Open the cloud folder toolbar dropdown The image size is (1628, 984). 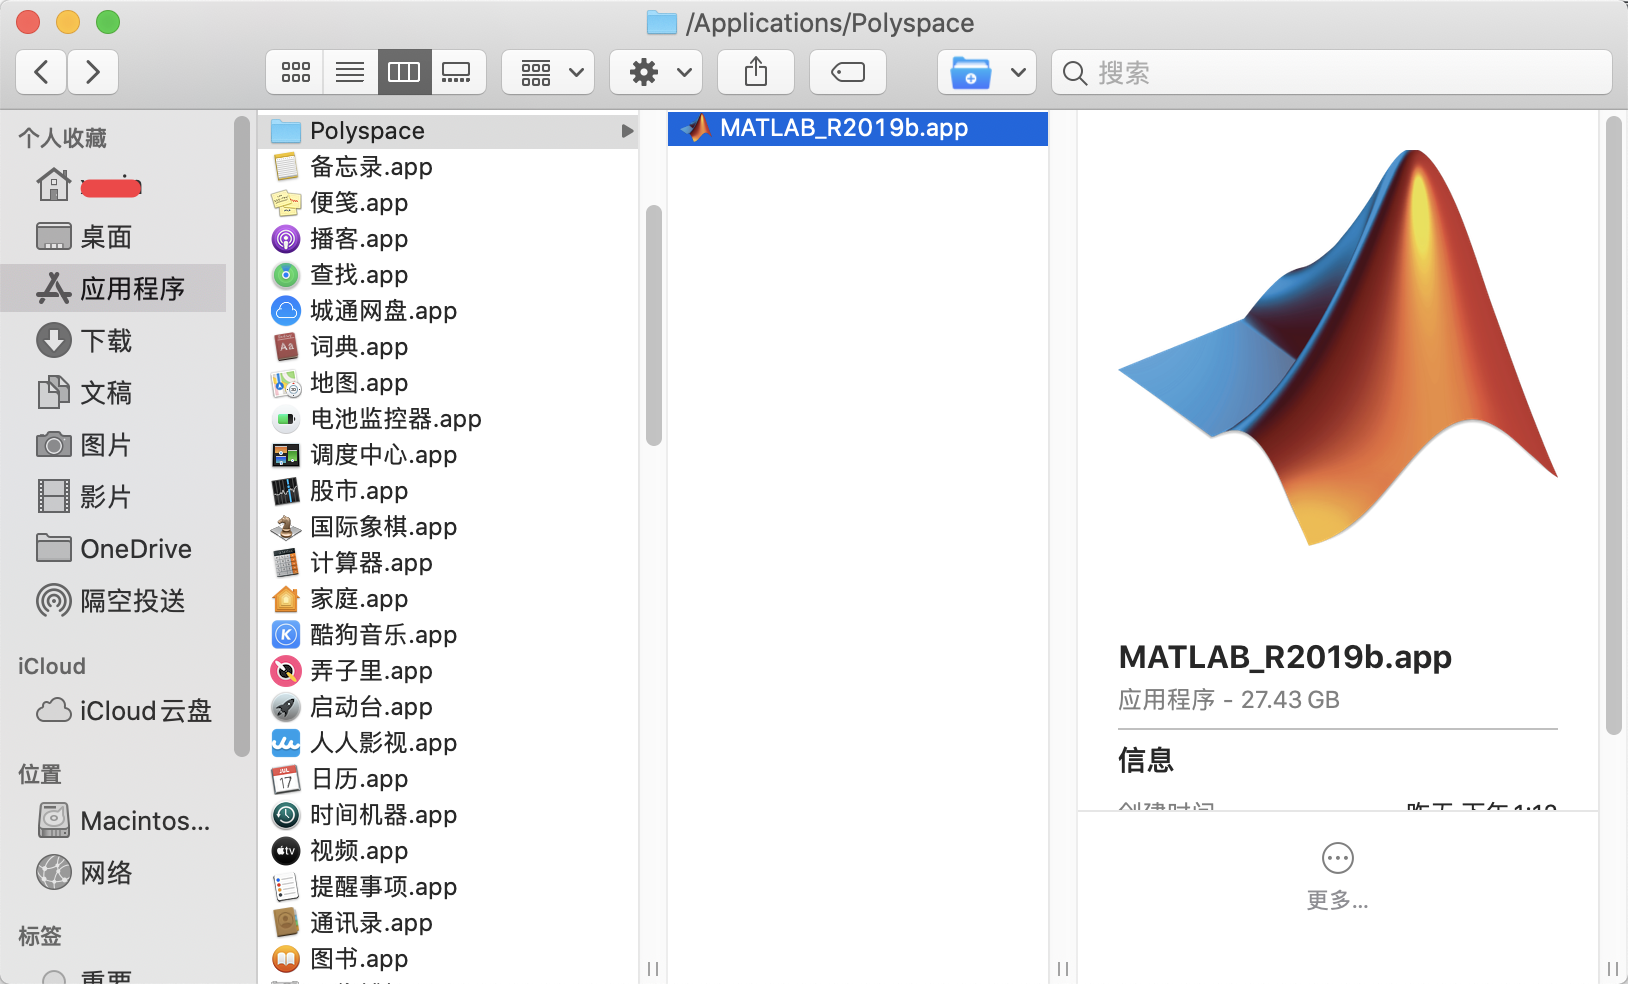point(987,72)
